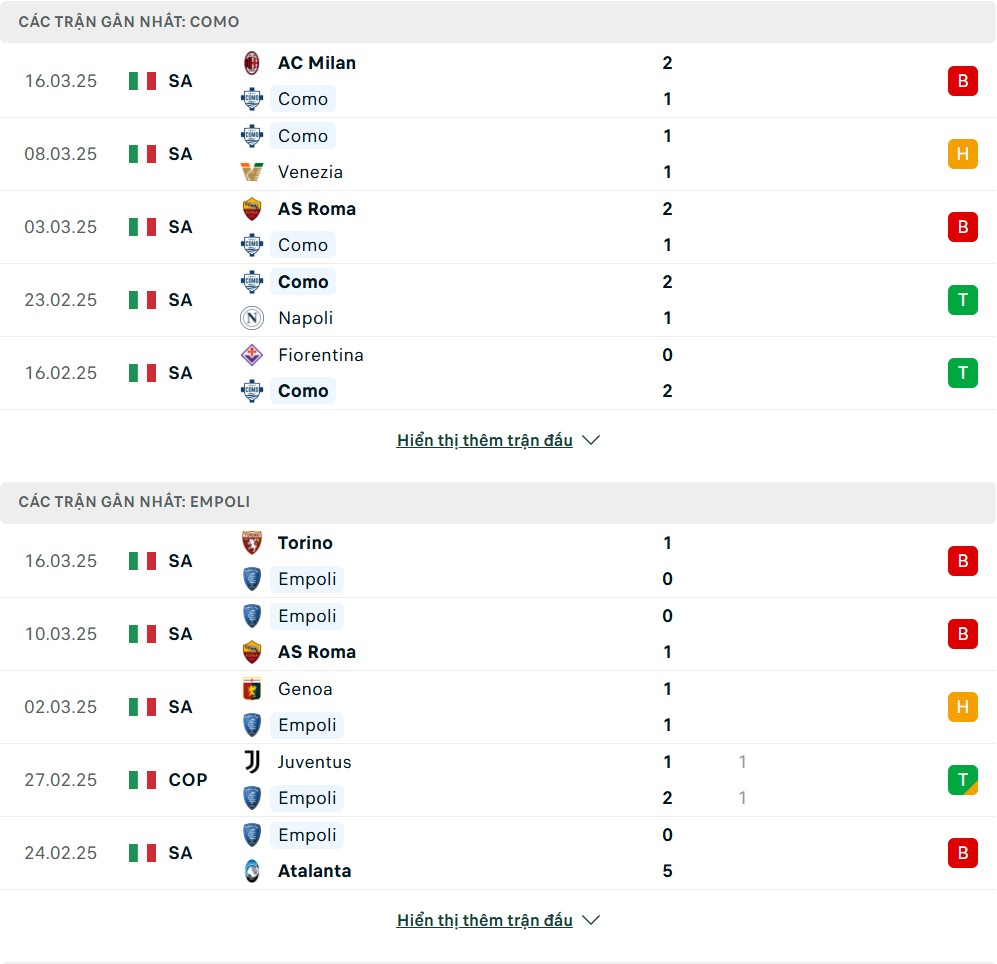Click the red B badge for AC Milan match
The width and height of the screenshot is (997, 964).
(x=963, y=81)
